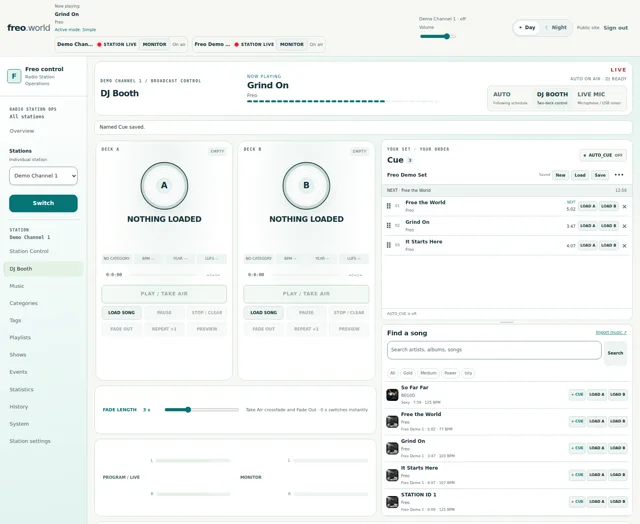Open Station settings in the sidebar
The image size is (640, 524).
tap(30, 441)
